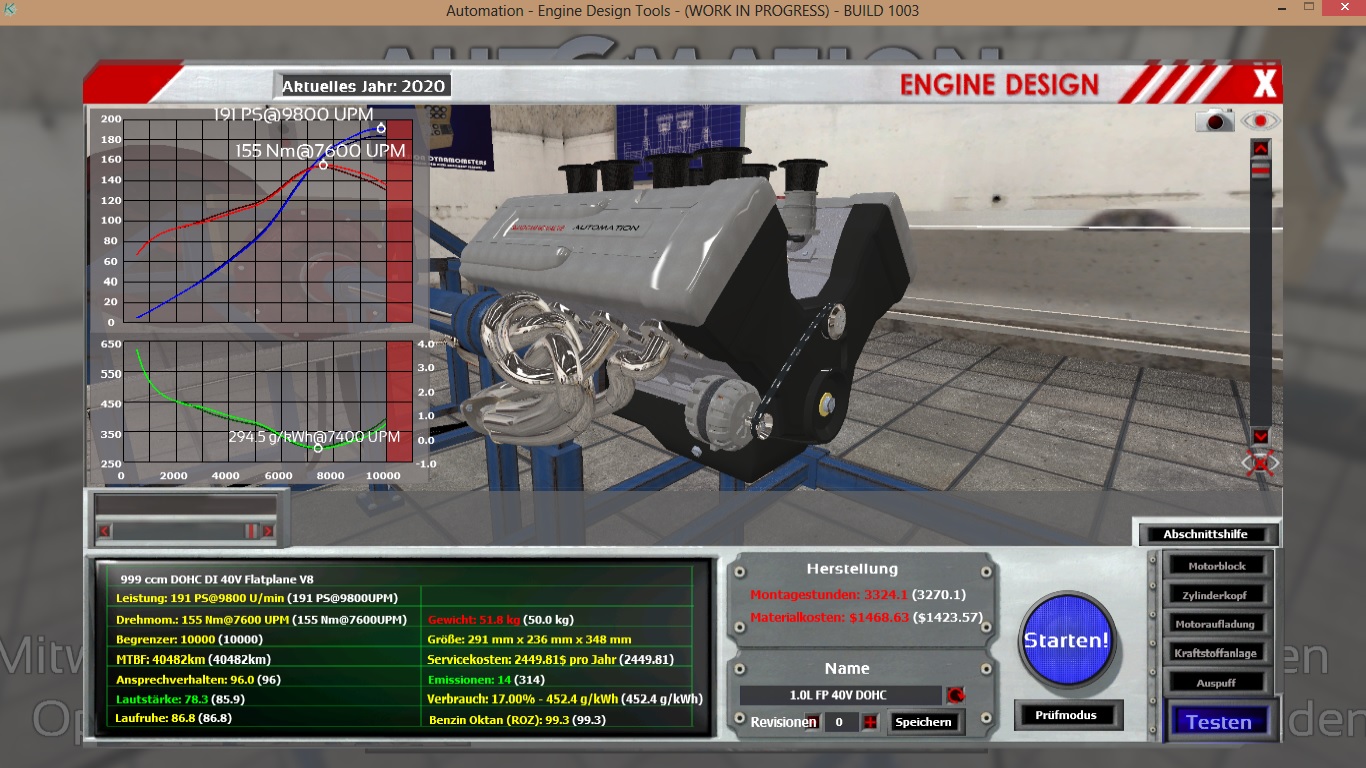Increase revision with red plus button

(x=870, y=722)
